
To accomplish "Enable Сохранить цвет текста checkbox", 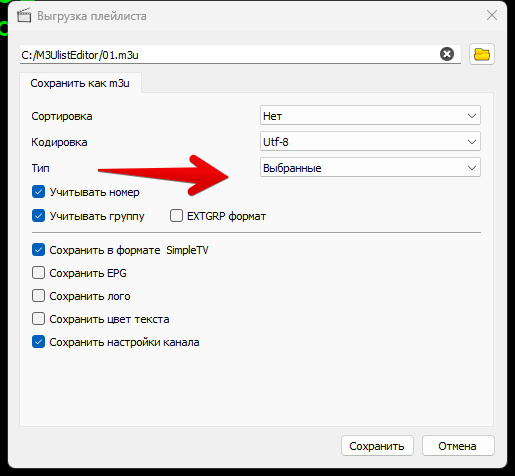I will [x=38, y=319].
